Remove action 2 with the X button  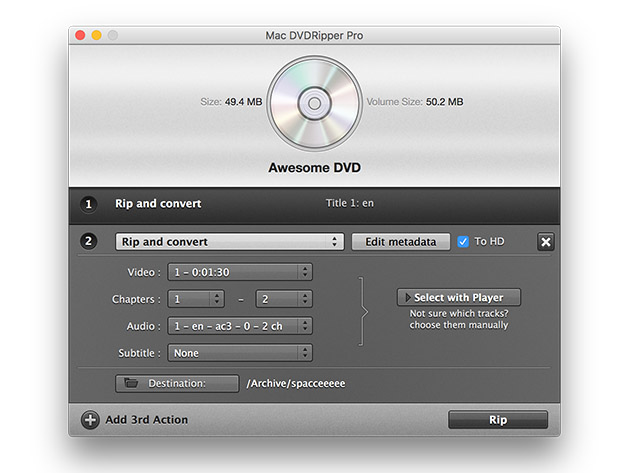point(546,242)
